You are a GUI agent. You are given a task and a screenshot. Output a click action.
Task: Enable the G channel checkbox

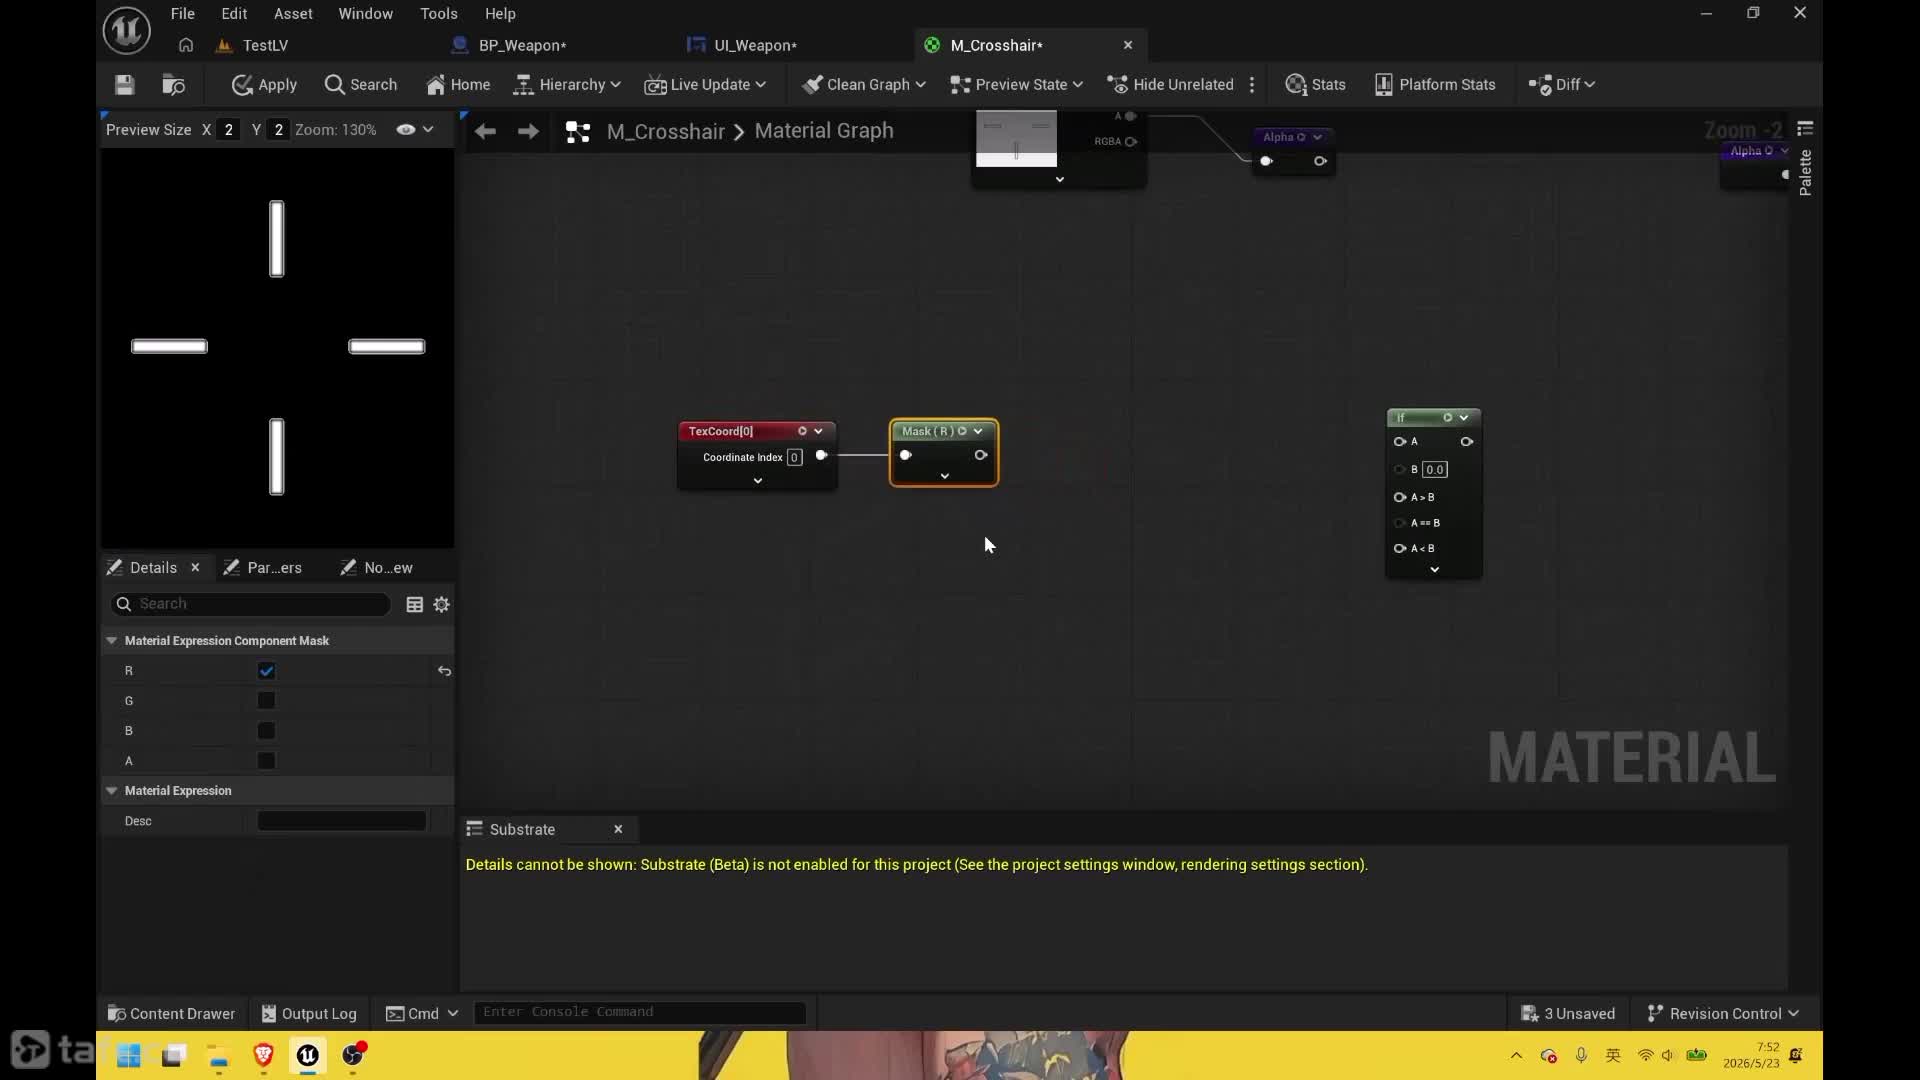(266, 701)
